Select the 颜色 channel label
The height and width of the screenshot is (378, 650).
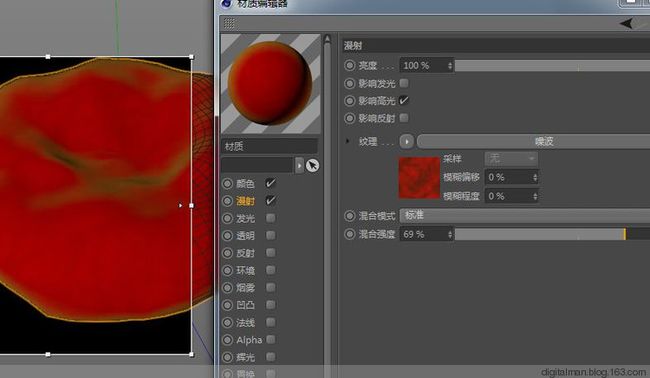[245, 184]
